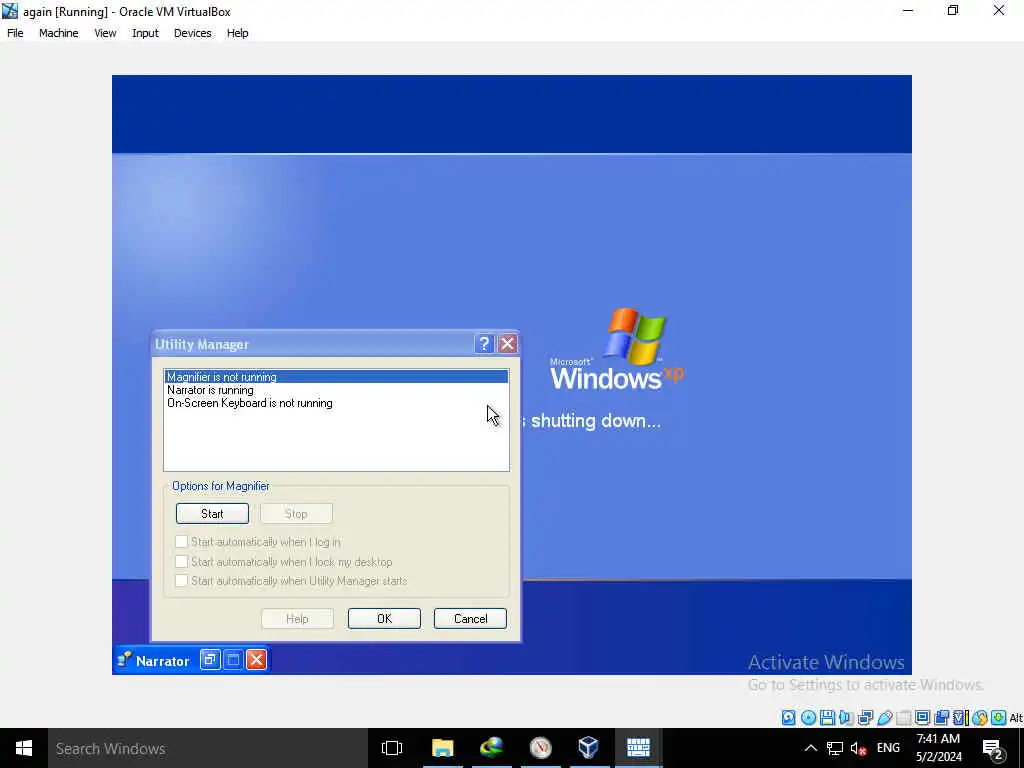The width and height of the screenshot is (1024, 768).
Task: Toggle Start automatically when I log in
Action: point(182,541)
